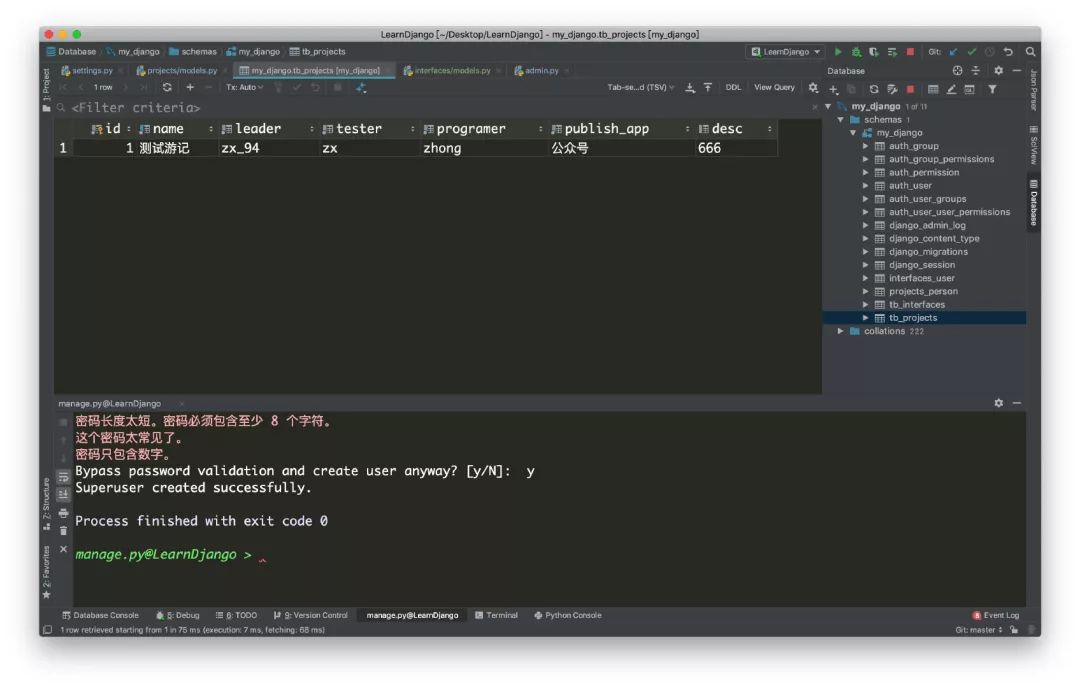
Task: Reload the table data with the refresh icon
Action: (167, 88)
